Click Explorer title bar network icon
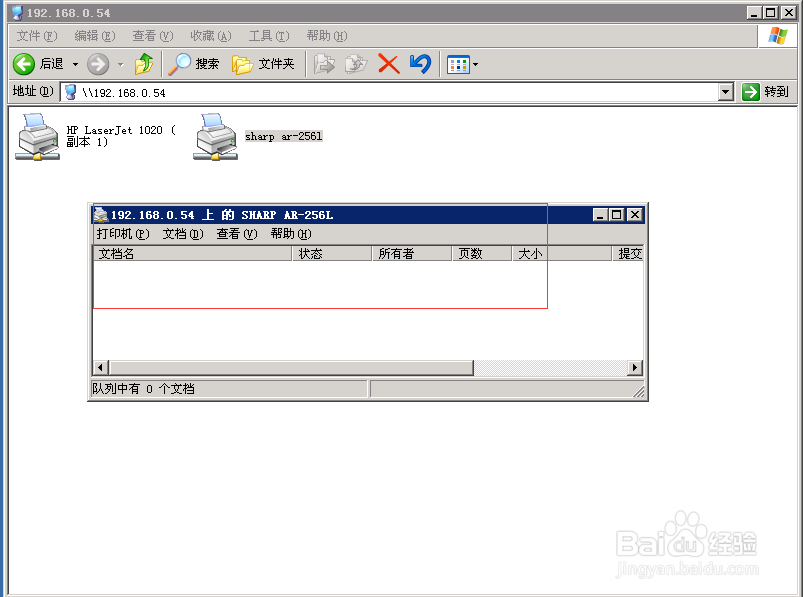 pyautogui.click(x=17, y=12)
